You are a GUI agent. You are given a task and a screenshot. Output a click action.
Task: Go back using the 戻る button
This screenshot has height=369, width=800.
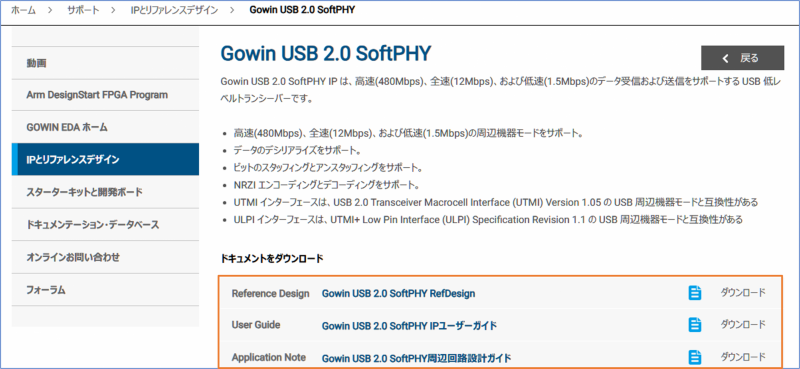tap(742, 58)
